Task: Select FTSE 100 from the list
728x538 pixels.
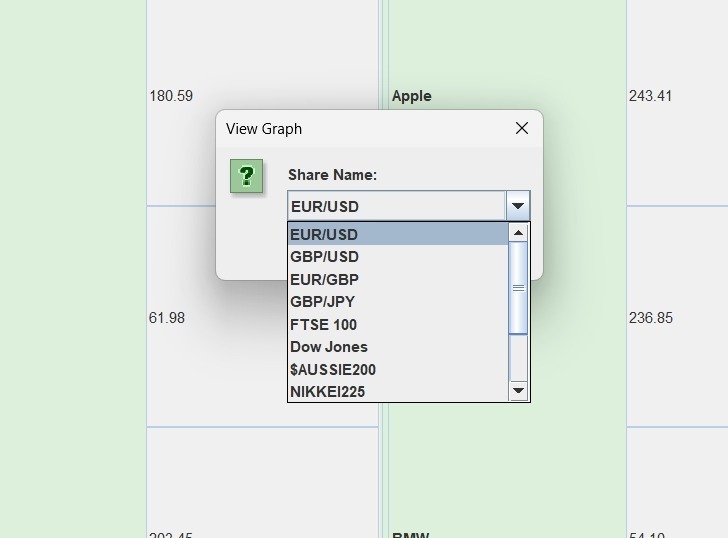Action: pos(398,324)
